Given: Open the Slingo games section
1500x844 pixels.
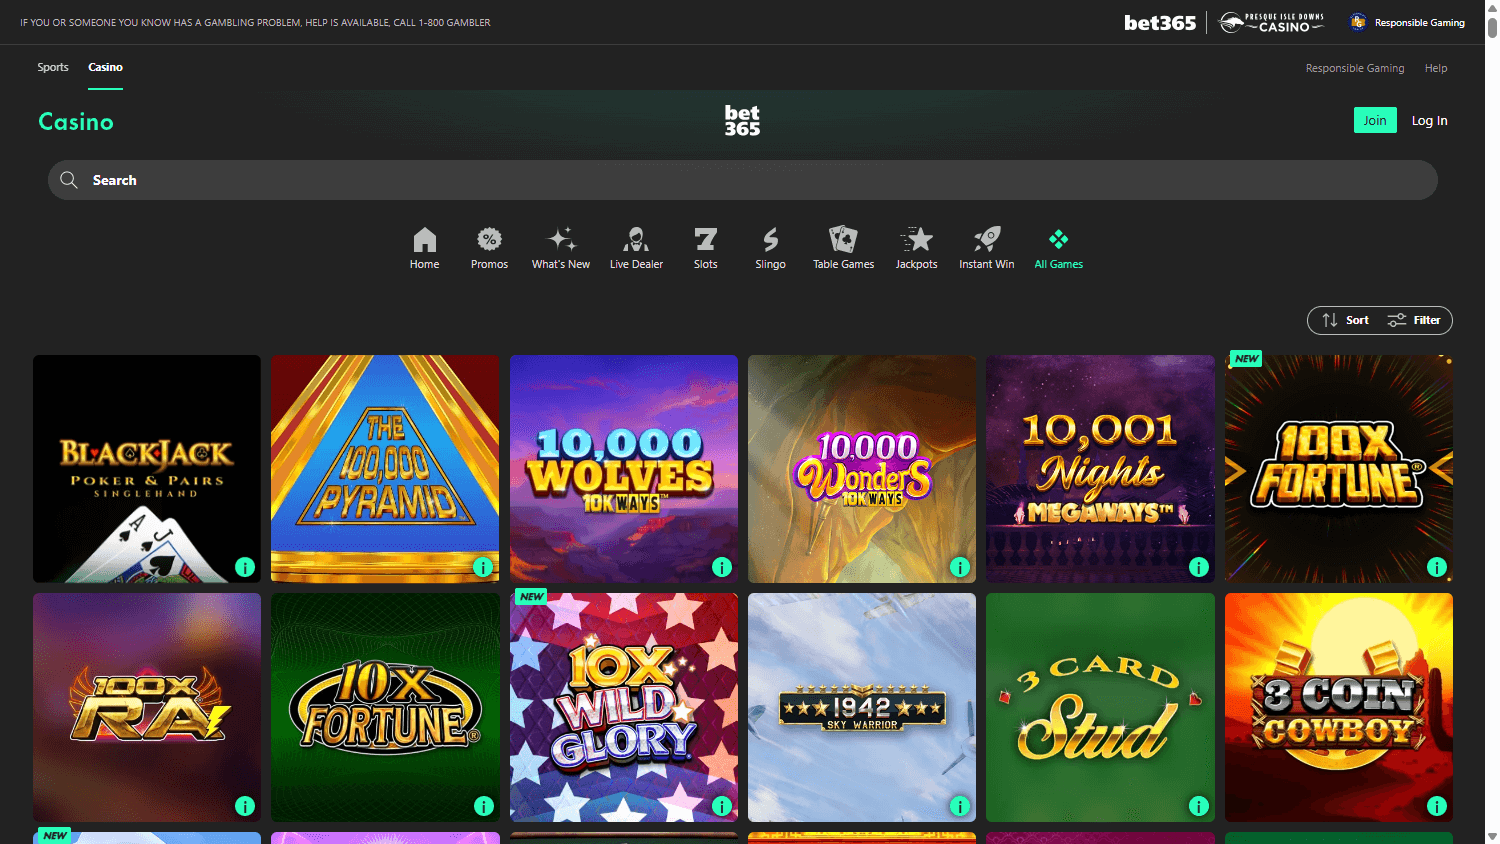Looking at the screenshot, I should point(770,240).
